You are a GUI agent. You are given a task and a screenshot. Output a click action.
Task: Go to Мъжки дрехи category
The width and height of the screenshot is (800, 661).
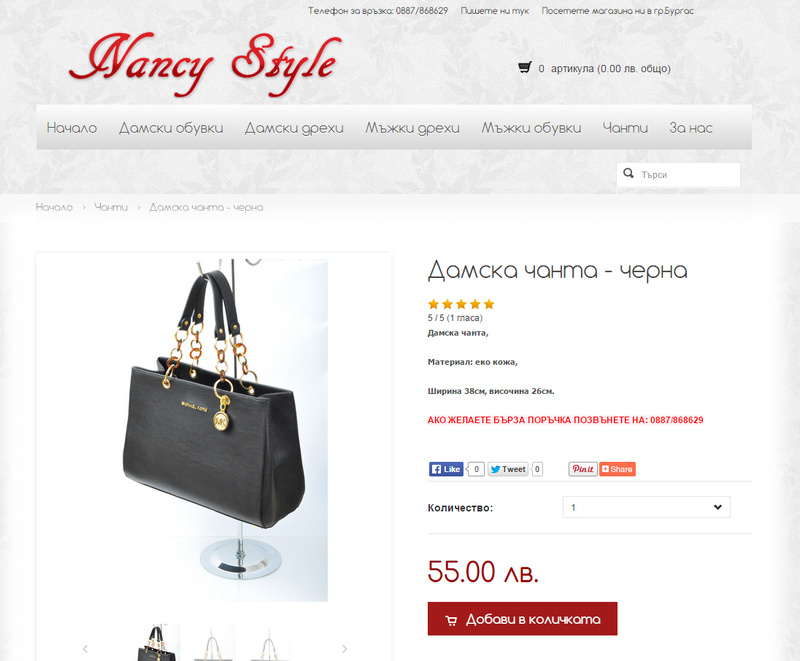point(412,128)
